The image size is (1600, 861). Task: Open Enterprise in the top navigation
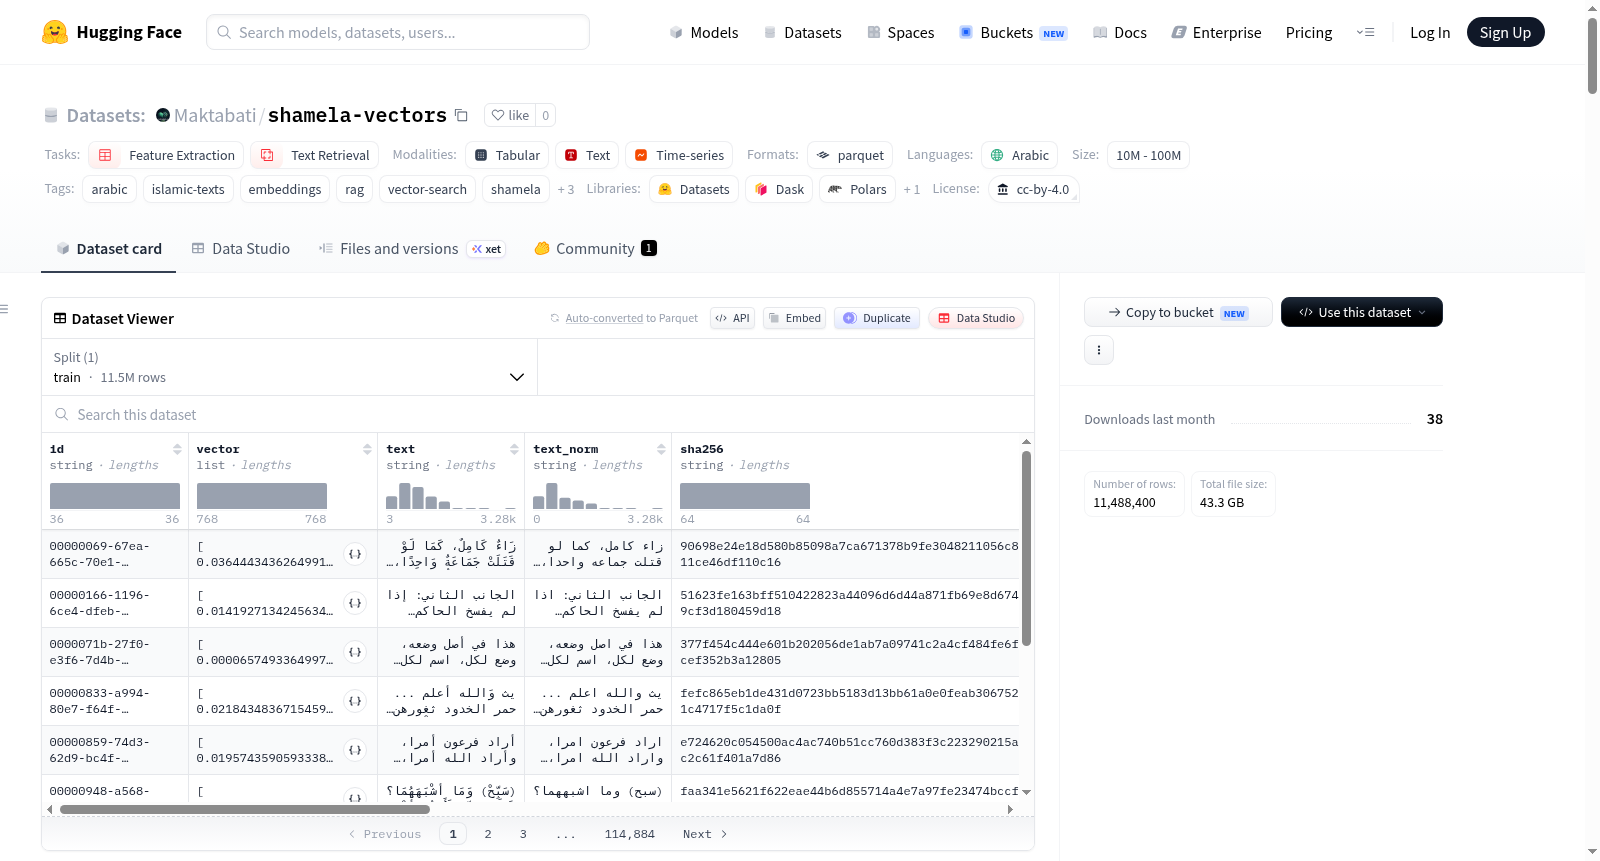pyautogui.click(x=1216, y=32)
